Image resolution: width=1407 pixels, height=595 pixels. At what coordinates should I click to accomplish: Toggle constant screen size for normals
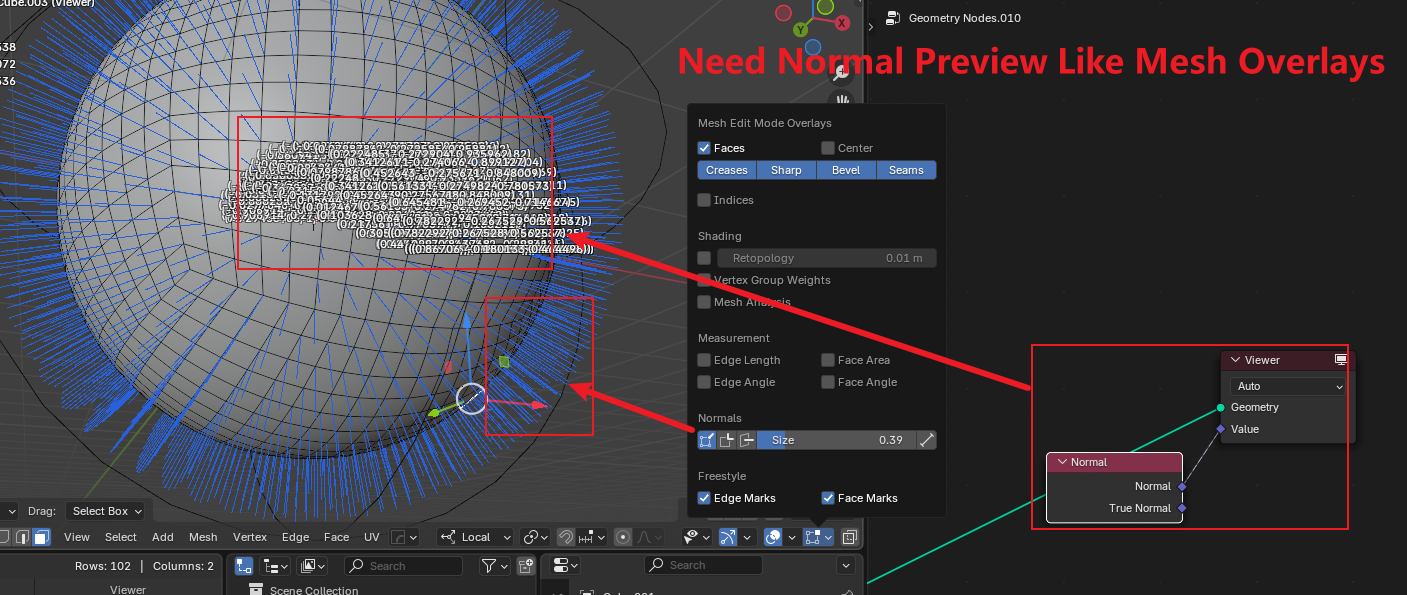[927, 440]
